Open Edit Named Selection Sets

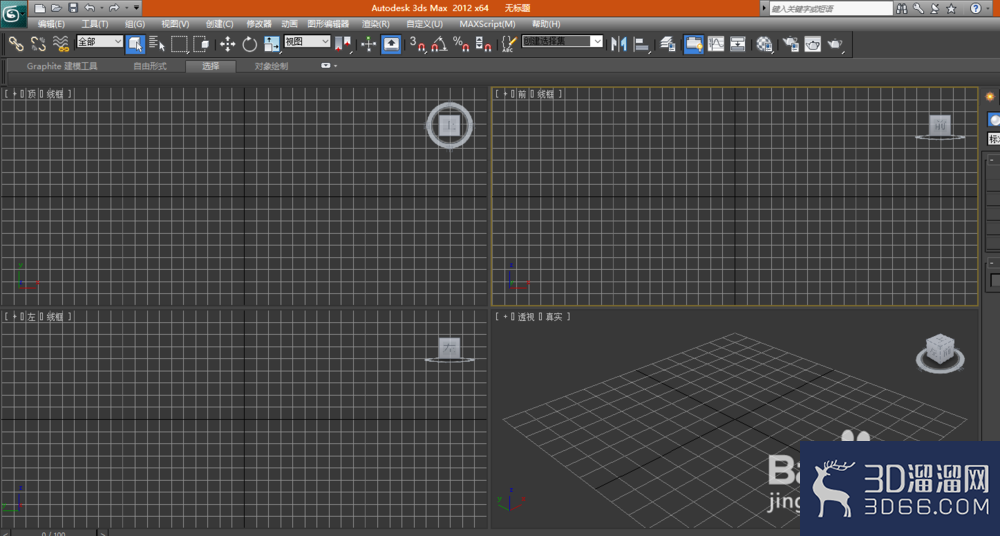coord(508,43)
